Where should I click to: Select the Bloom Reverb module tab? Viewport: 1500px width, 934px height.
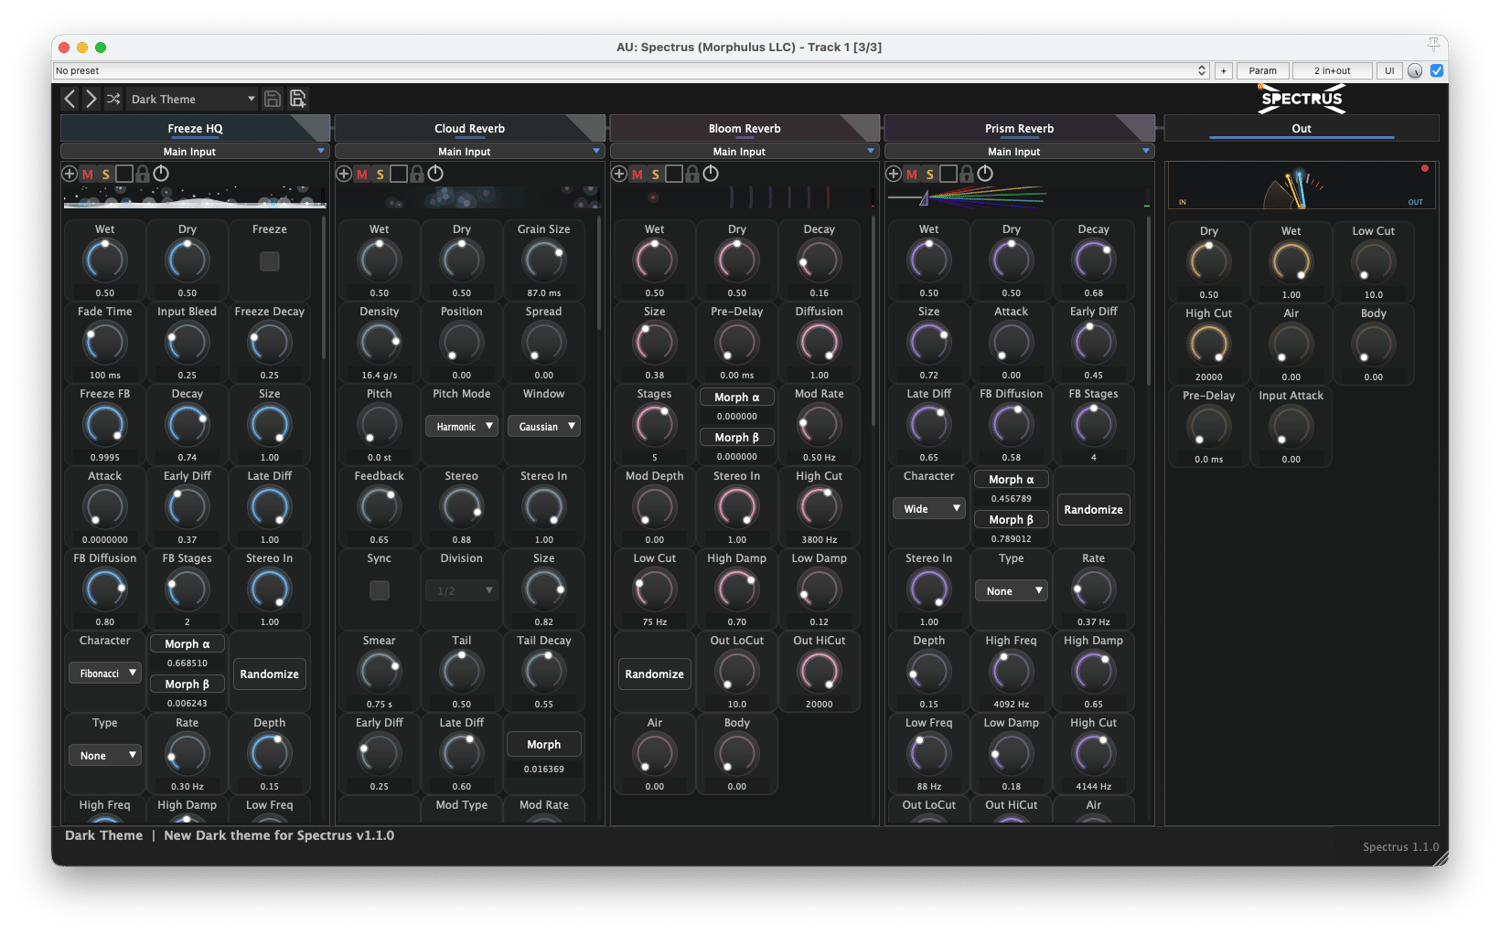click(x=745, y=128)
